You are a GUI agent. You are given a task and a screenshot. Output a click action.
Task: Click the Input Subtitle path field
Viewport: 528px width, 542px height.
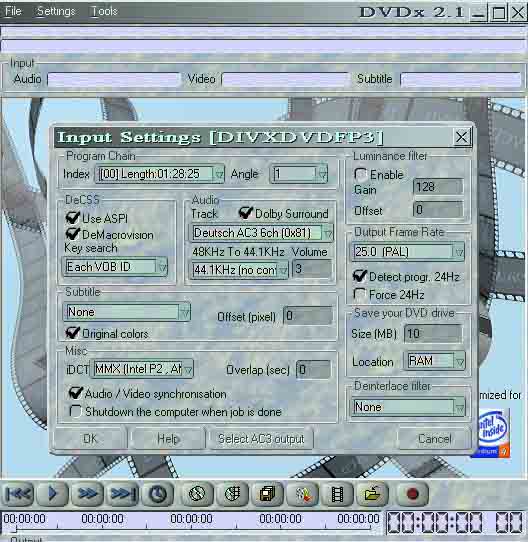point(461,79)
